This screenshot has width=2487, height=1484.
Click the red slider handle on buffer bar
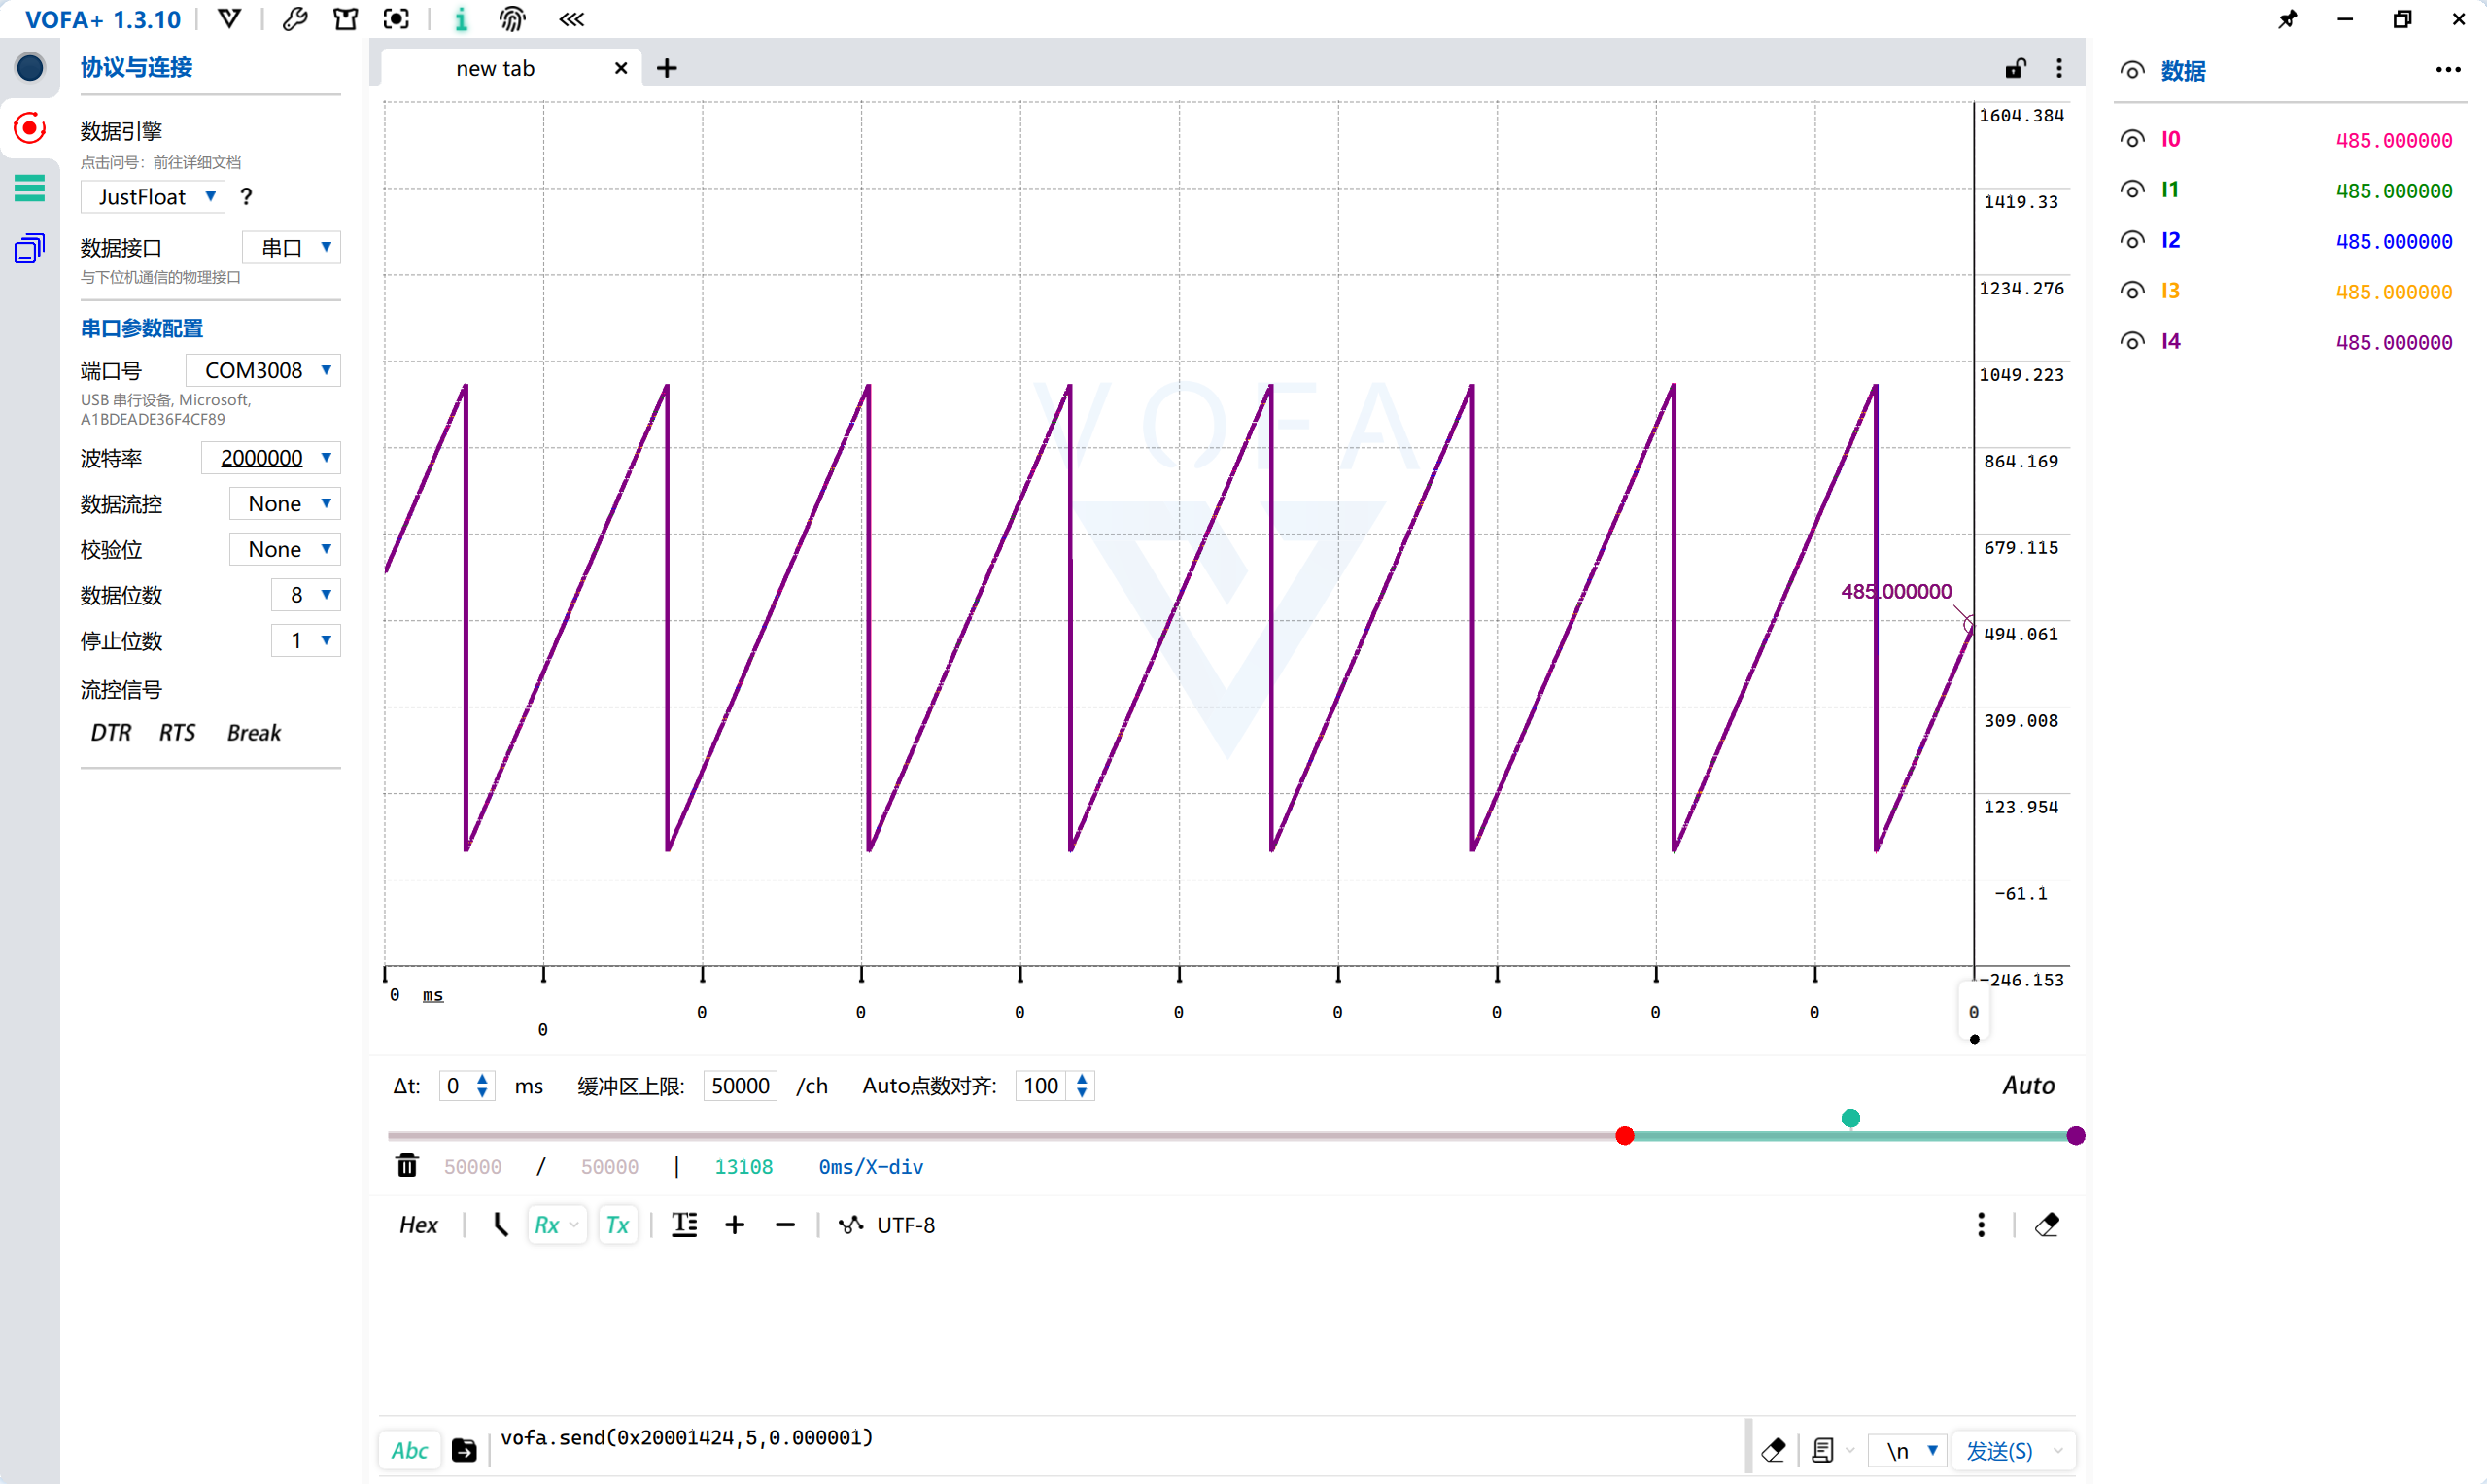1625,1136
